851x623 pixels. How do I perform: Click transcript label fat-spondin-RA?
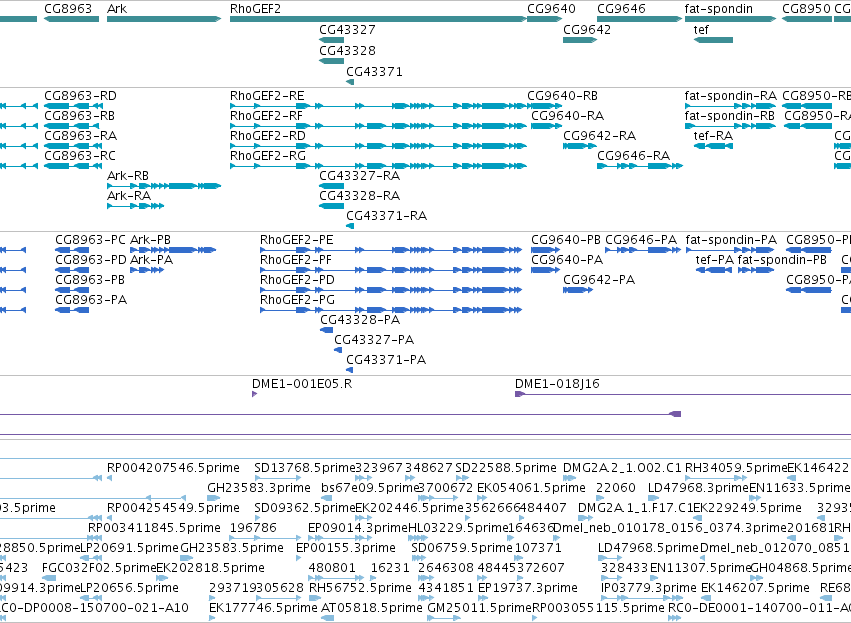pos(731,96)
